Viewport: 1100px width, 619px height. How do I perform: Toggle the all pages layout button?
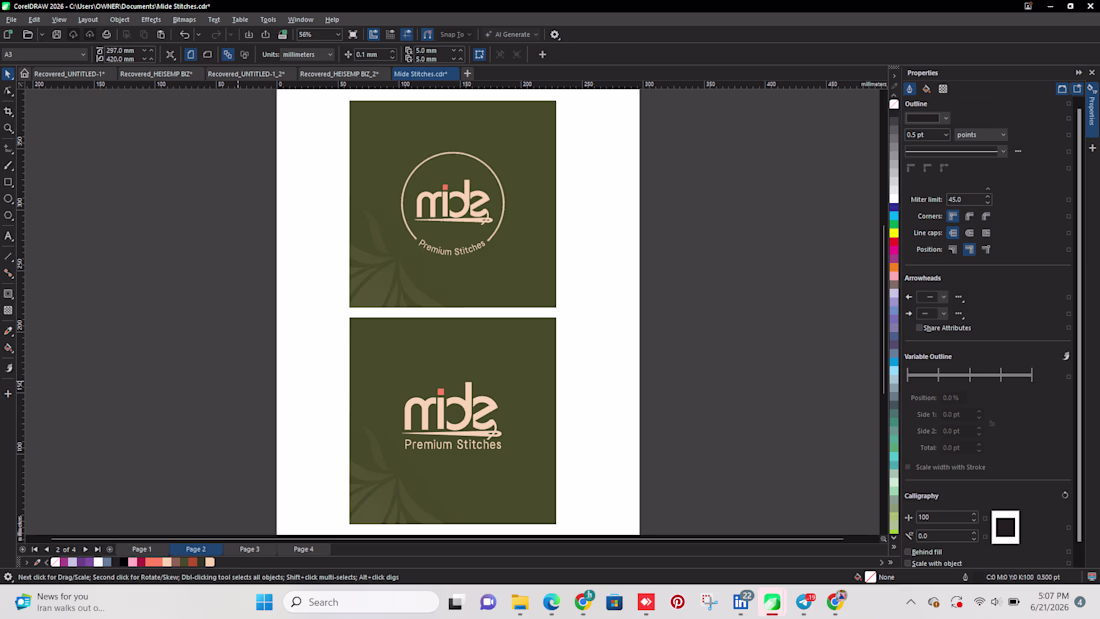coord(227,54)
